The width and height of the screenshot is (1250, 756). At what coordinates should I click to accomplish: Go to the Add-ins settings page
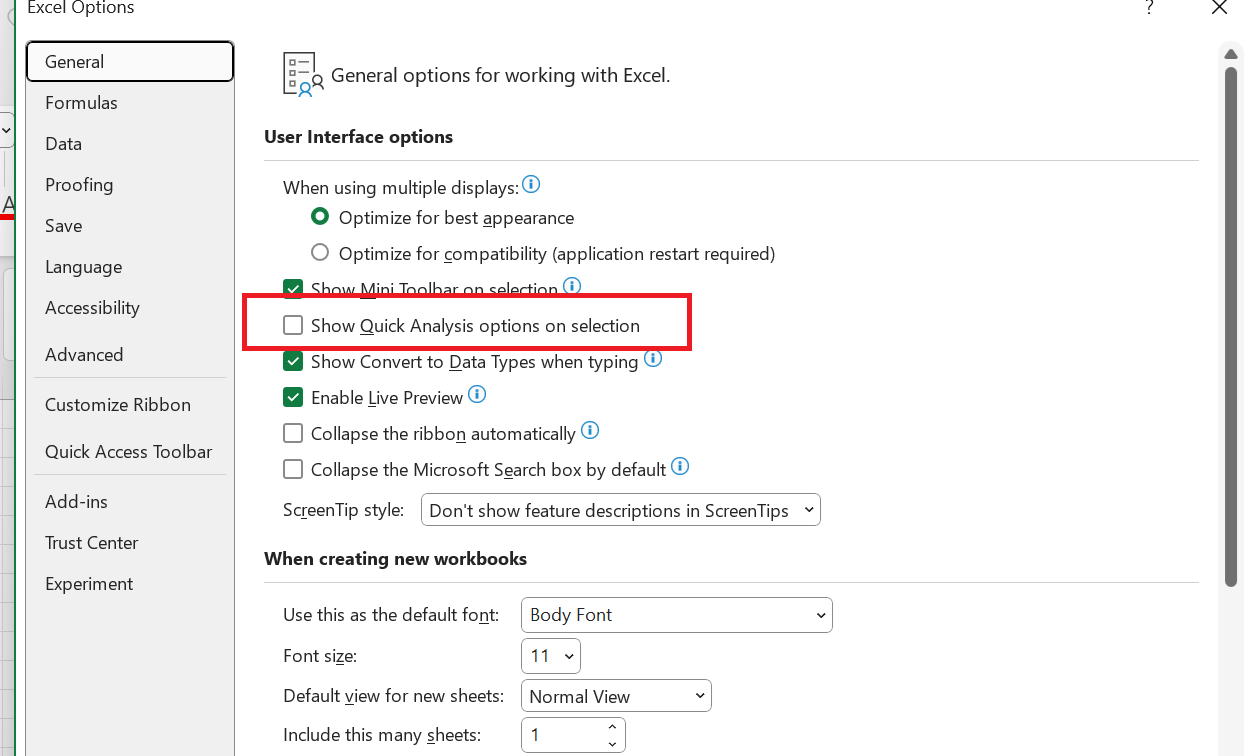75,501
